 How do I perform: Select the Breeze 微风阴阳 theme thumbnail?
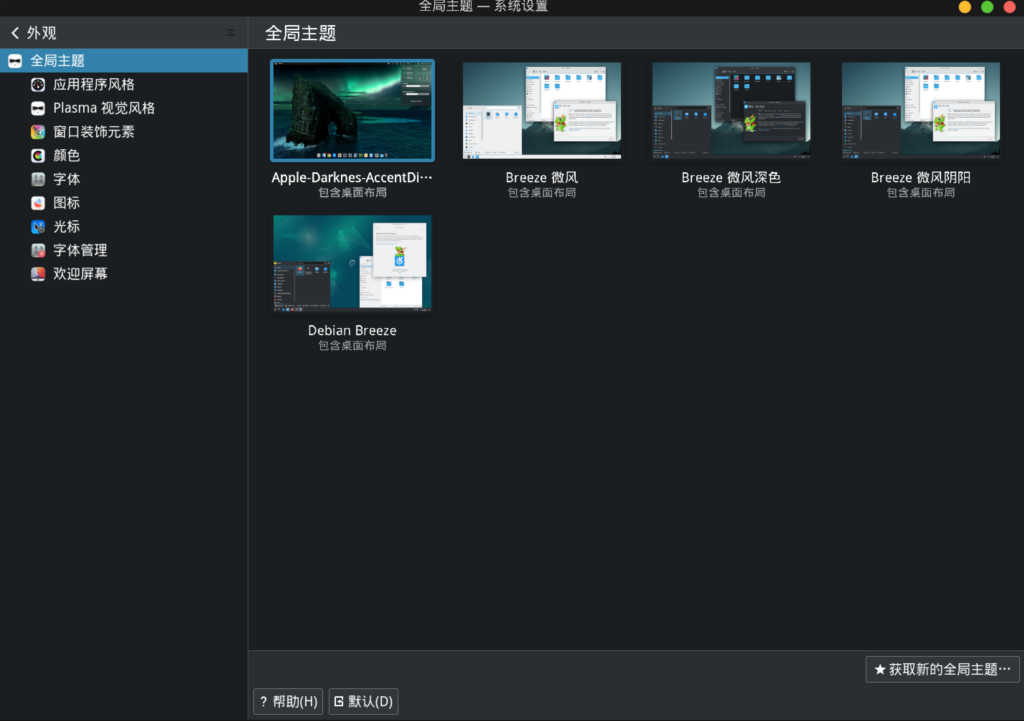920,110
